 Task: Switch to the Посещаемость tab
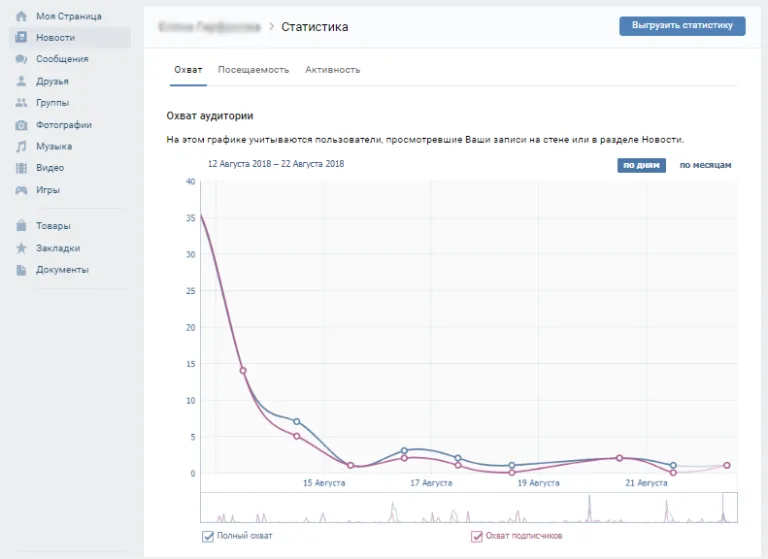(253, 70)
